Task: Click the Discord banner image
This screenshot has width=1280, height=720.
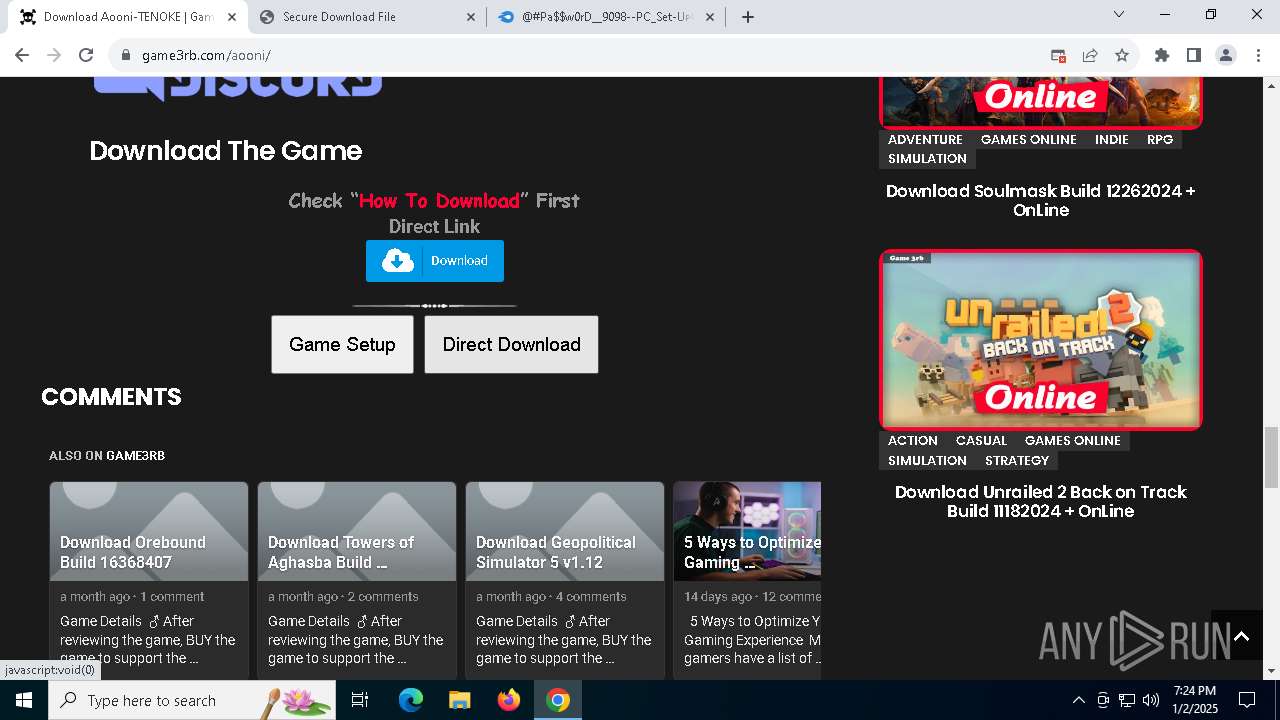Action: point(238,88)
